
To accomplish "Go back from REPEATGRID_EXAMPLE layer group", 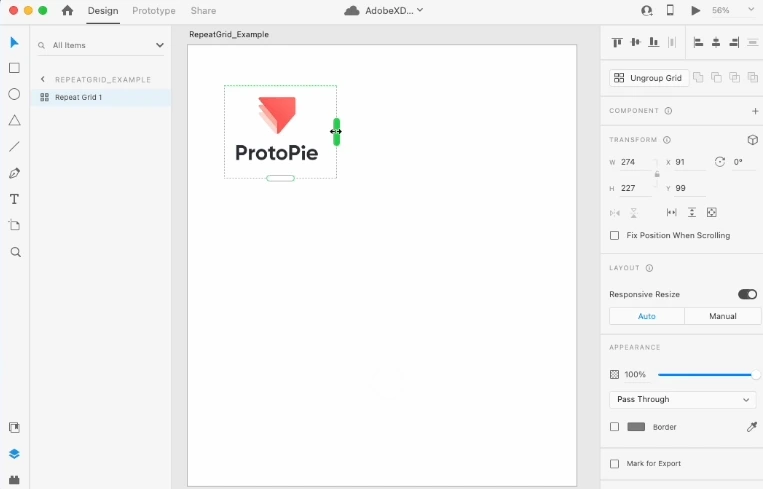I will (43, 79).
